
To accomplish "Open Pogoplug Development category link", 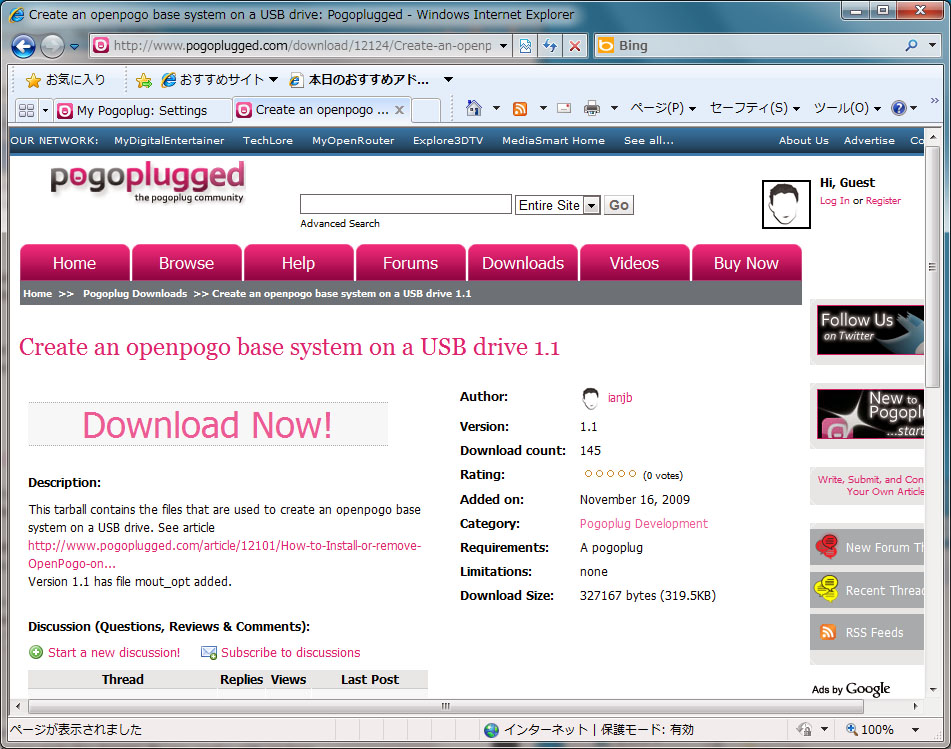I will (644, 523).
